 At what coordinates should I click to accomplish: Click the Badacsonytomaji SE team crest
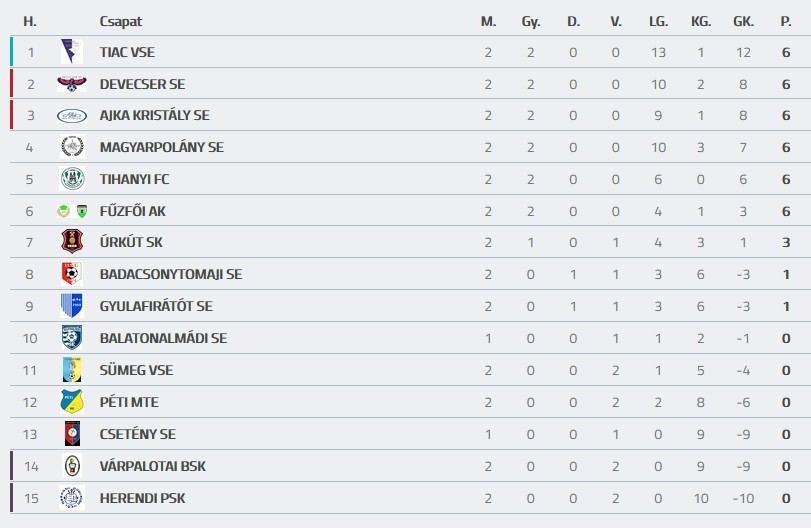pos(71,274)
